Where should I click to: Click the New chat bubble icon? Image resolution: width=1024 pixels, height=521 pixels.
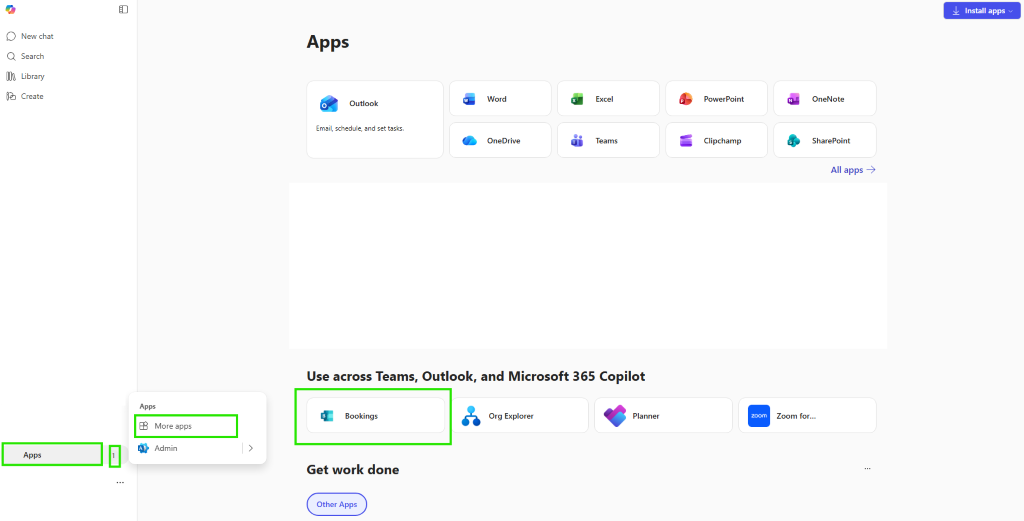click(11, 37)
